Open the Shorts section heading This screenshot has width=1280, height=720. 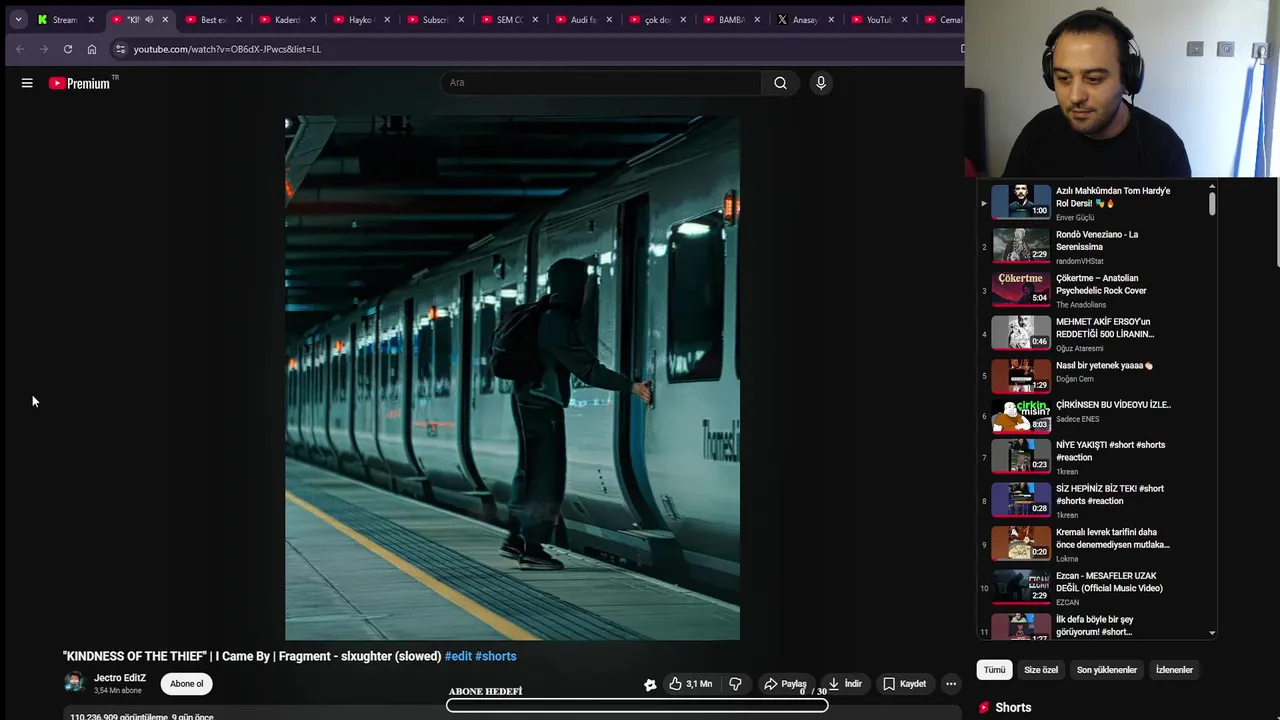(1013, 707)
